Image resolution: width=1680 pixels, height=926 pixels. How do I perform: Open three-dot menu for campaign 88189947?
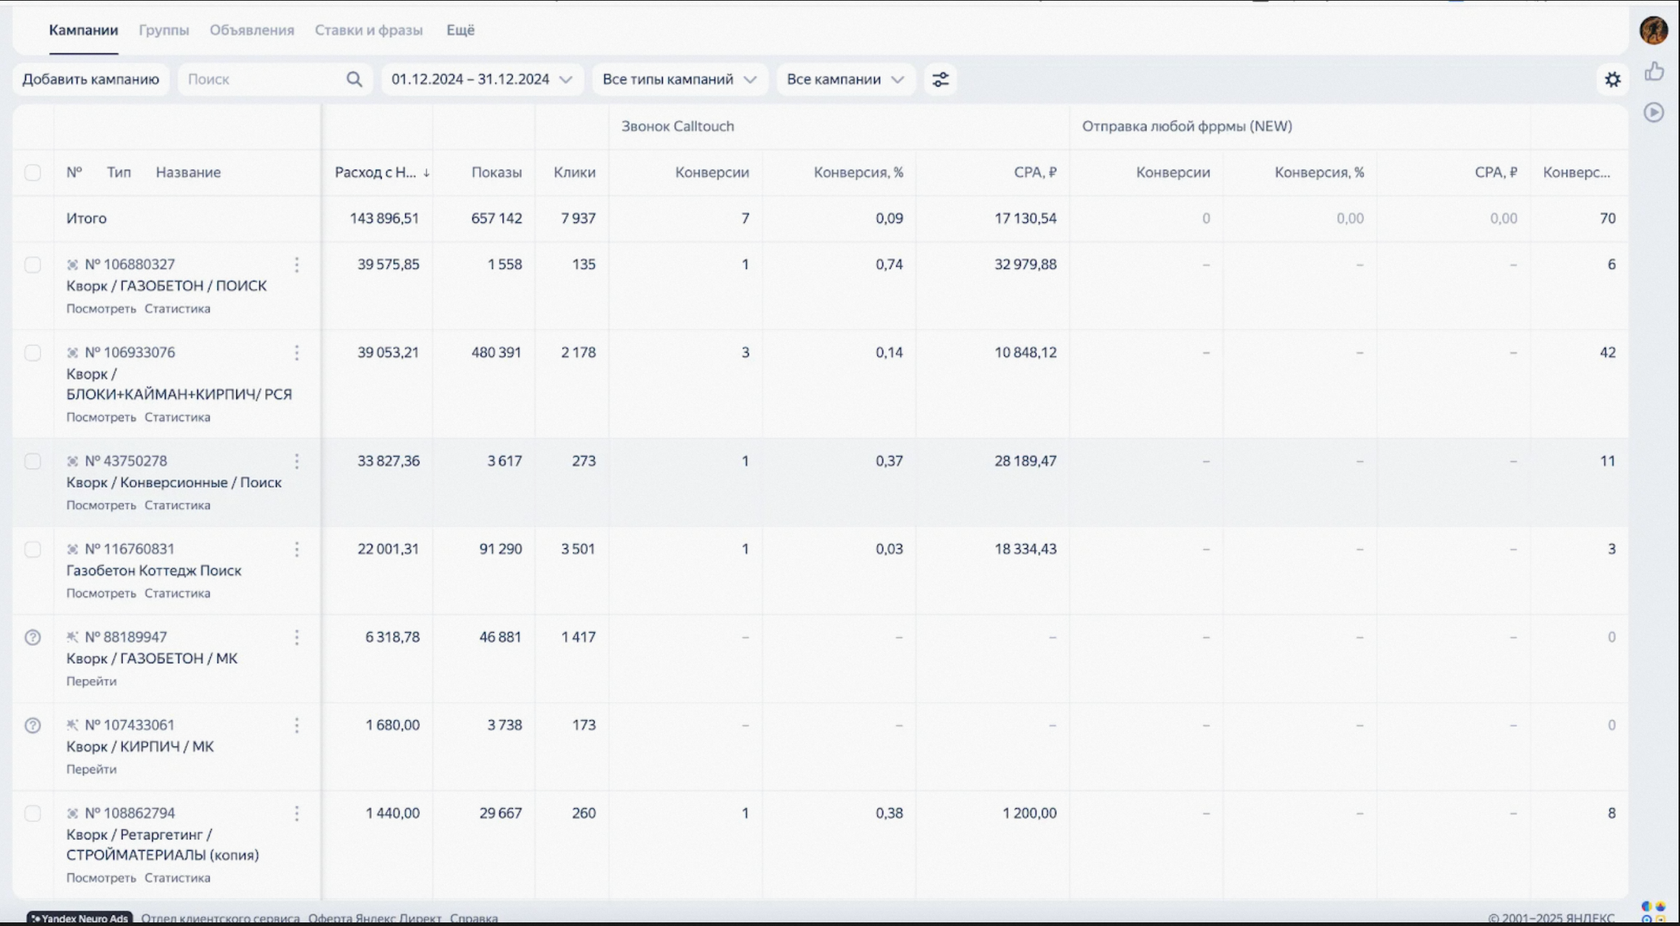(297, 637)
